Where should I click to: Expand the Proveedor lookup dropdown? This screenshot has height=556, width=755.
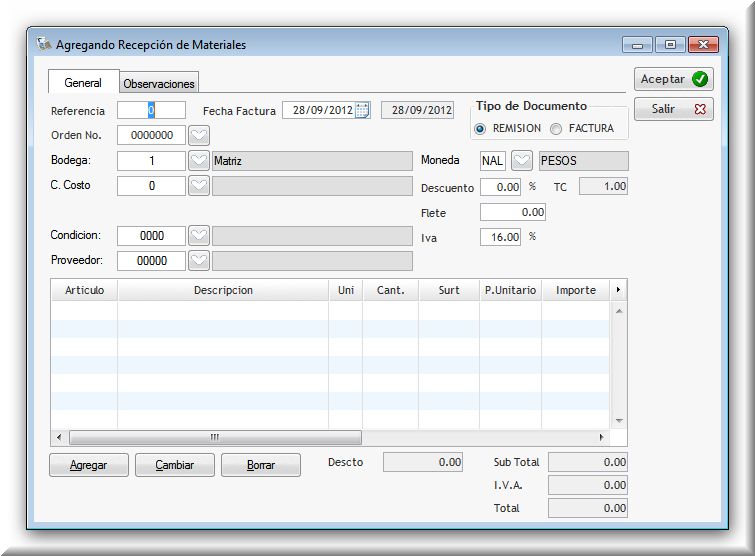199,261
